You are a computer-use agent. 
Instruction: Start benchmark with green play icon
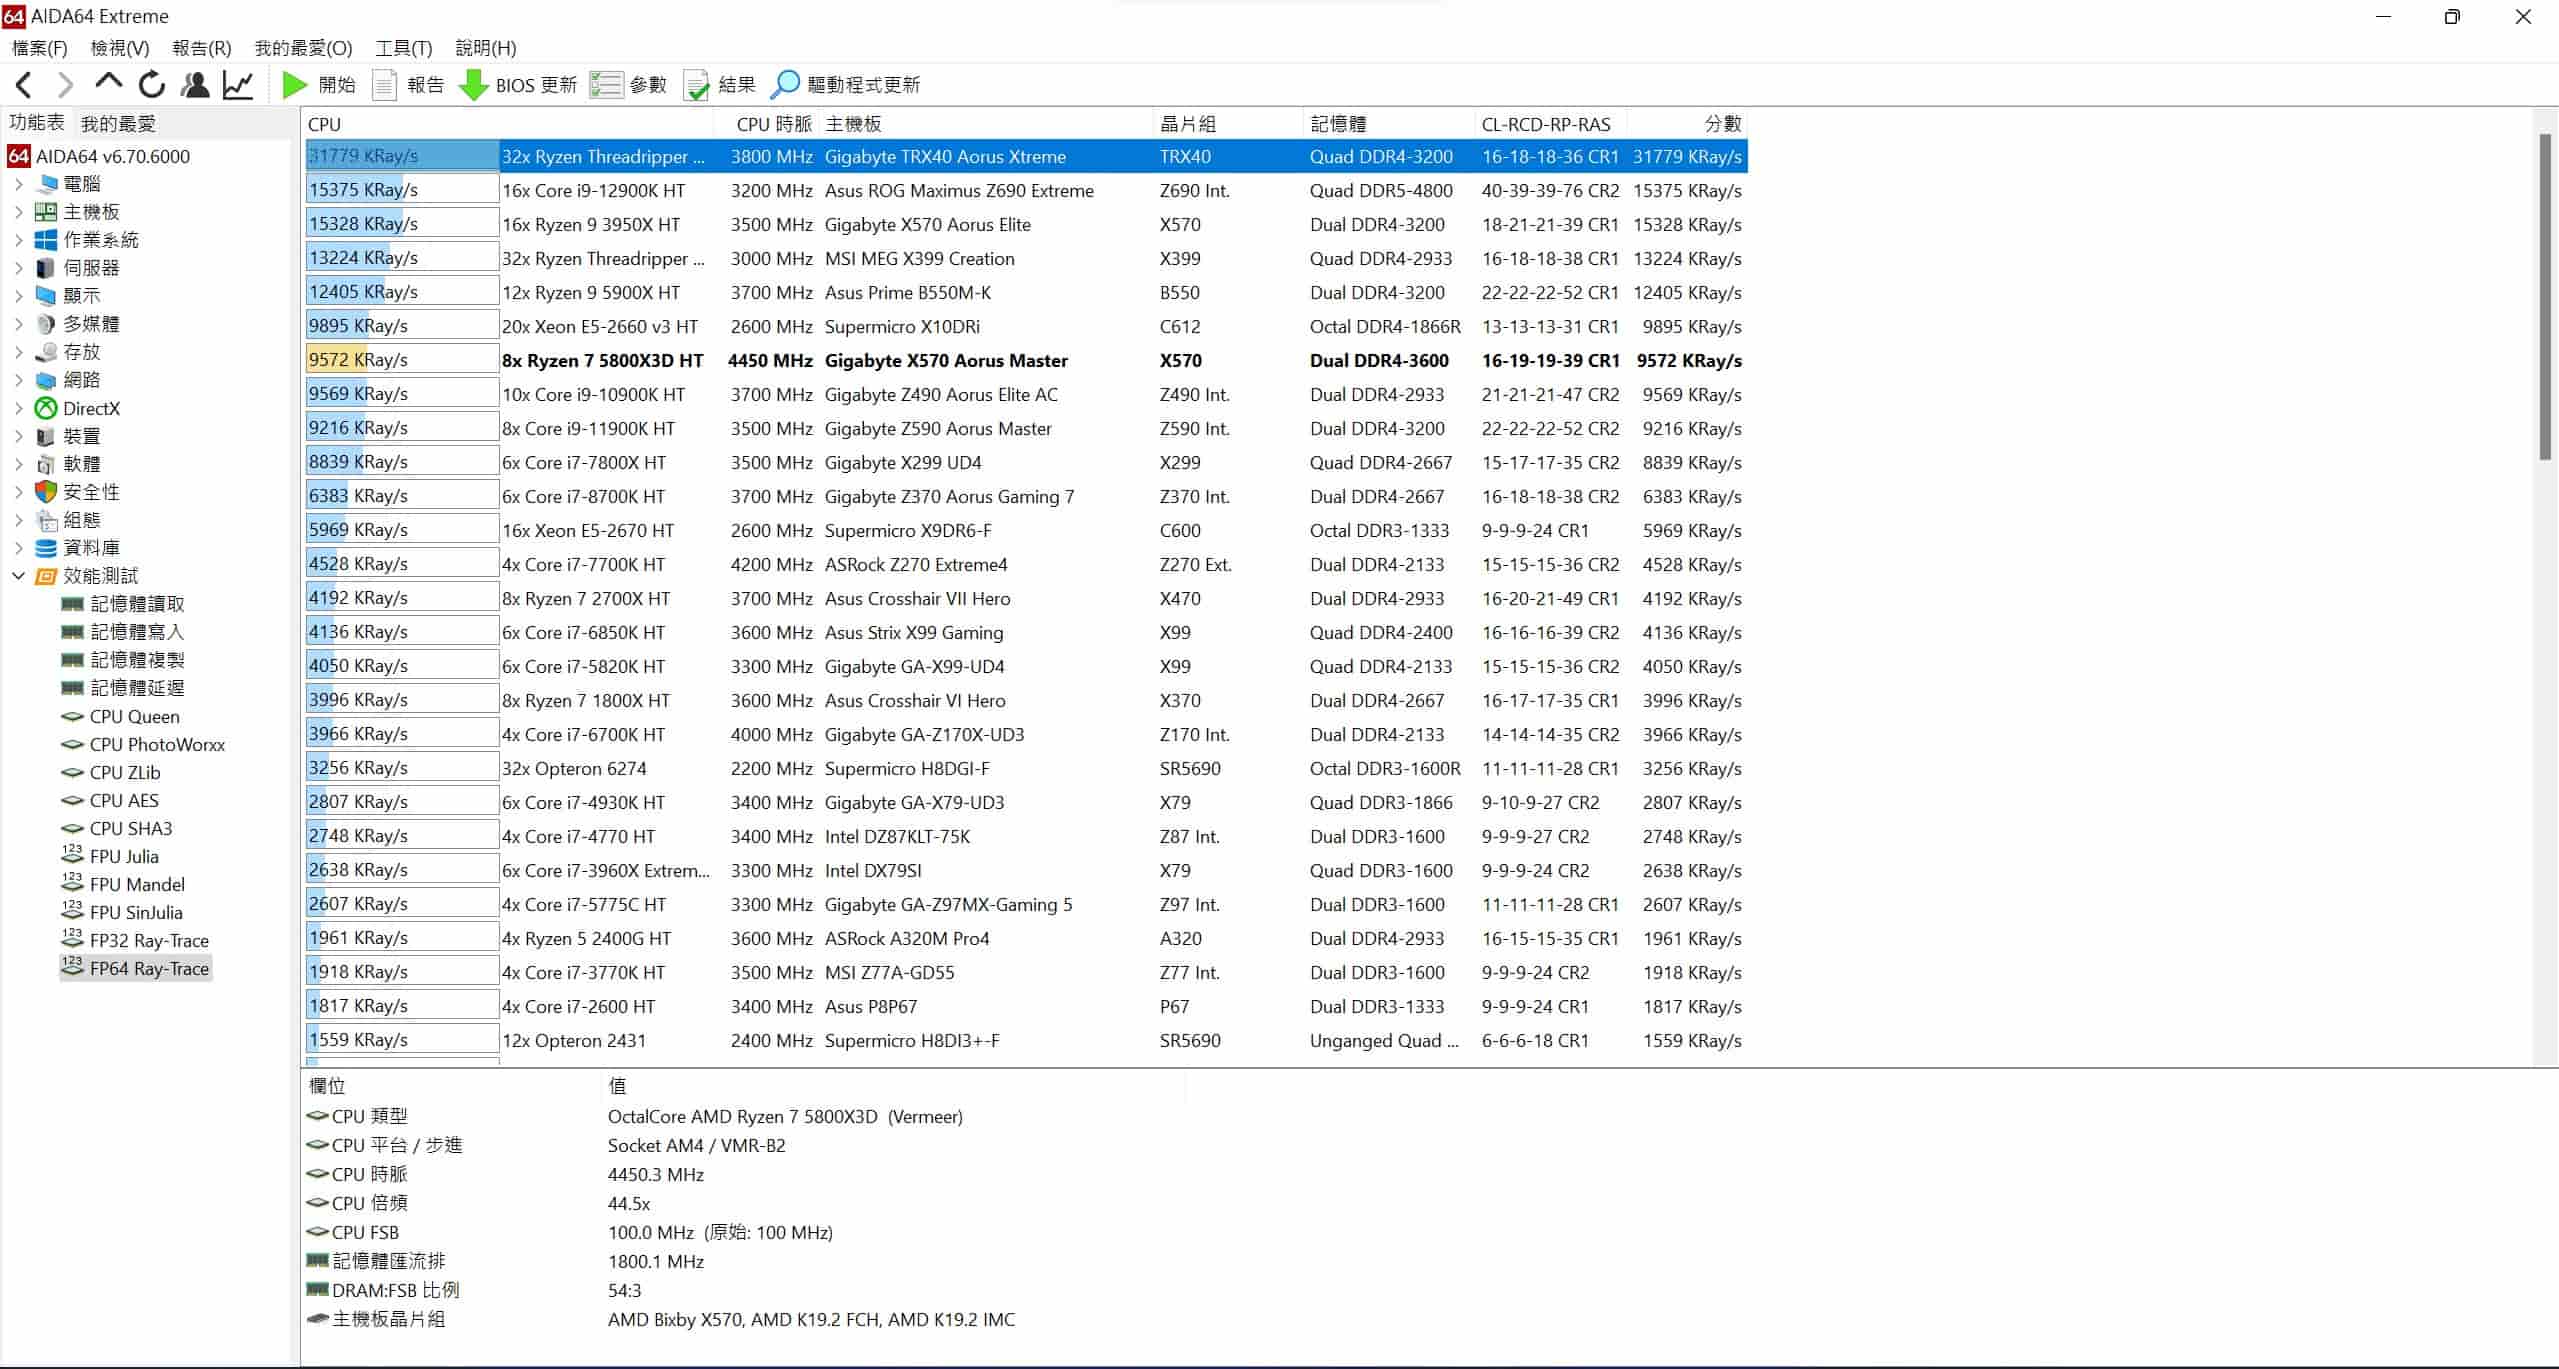295,85
